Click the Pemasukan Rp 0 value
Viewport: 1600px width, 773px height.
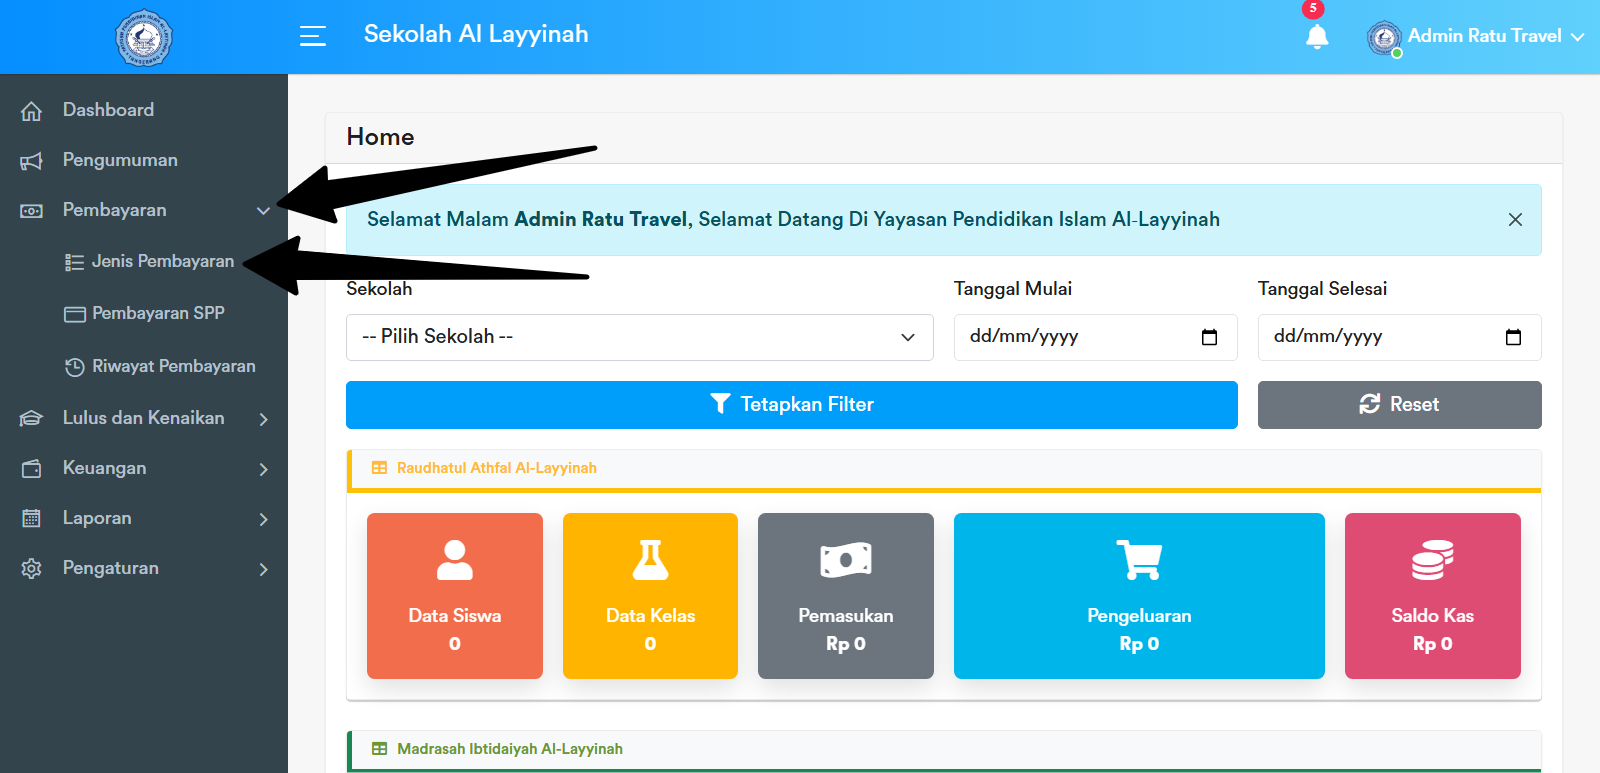[846, 644]
